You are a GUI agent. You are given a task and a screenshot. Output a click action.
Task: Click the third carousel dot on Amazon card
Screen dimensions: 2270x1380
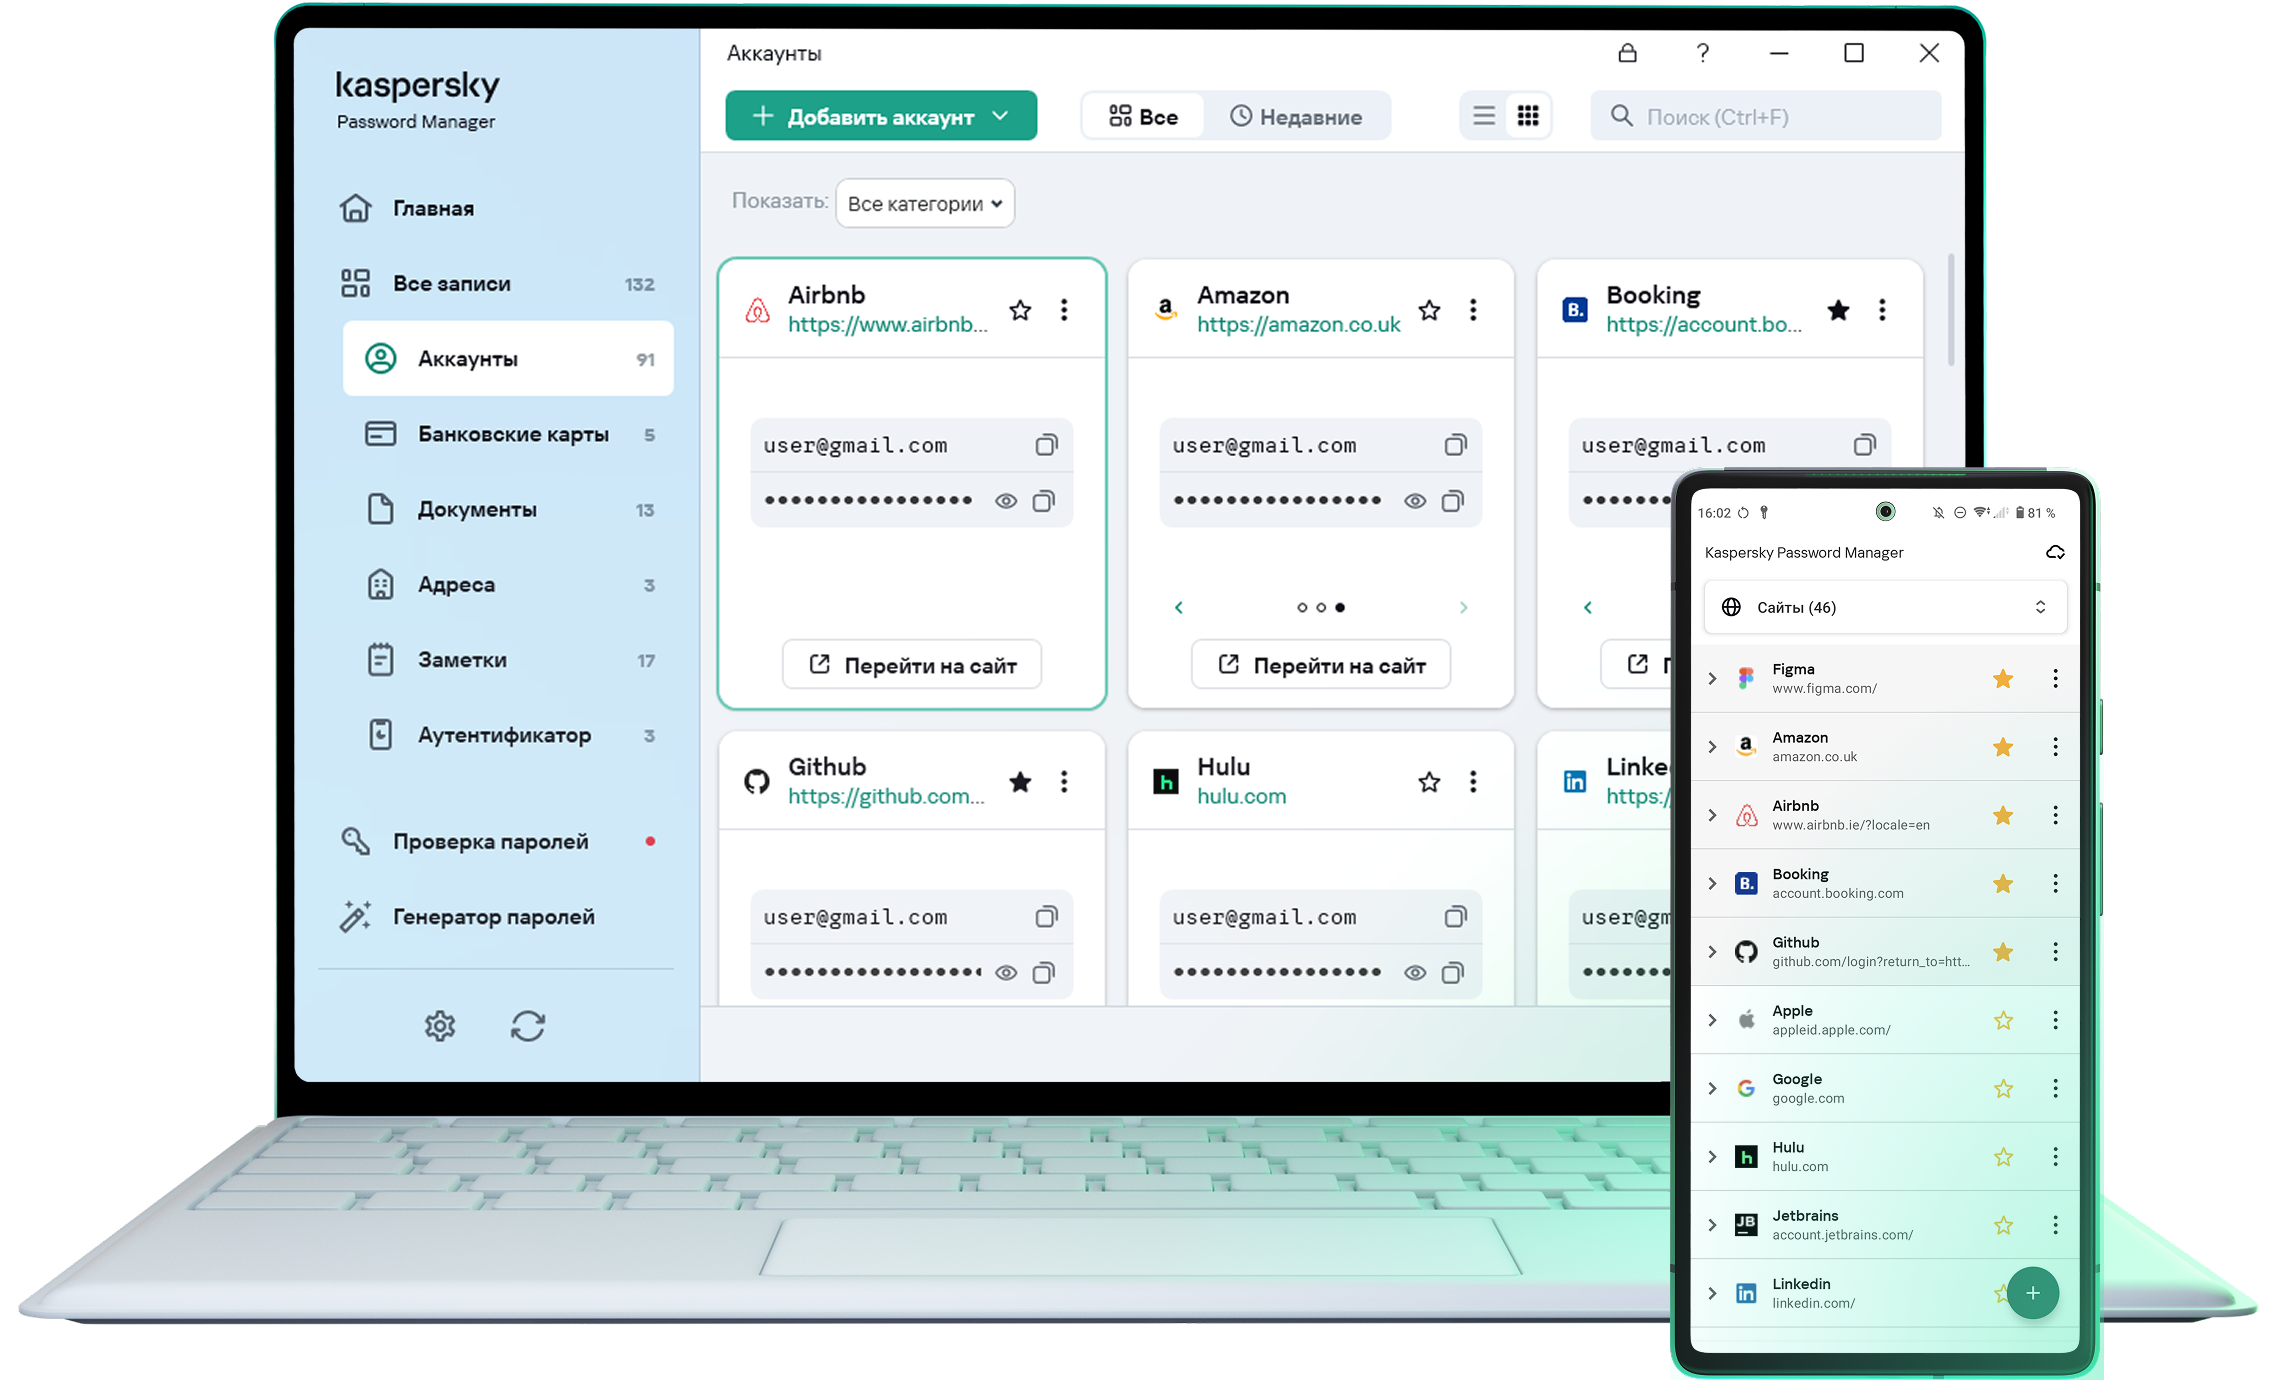pos(1340,607)
